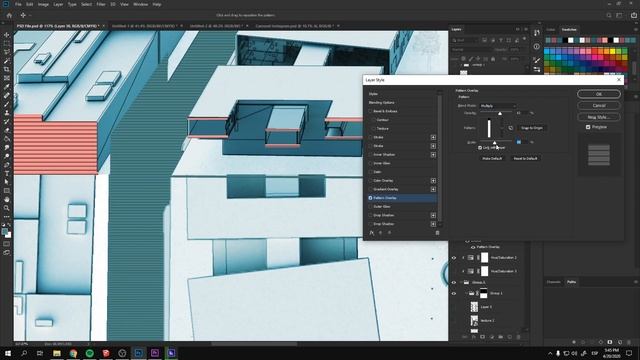Click the Share icon at top right
This screenshot has height=360, width=640.
(x=633, y=15)
